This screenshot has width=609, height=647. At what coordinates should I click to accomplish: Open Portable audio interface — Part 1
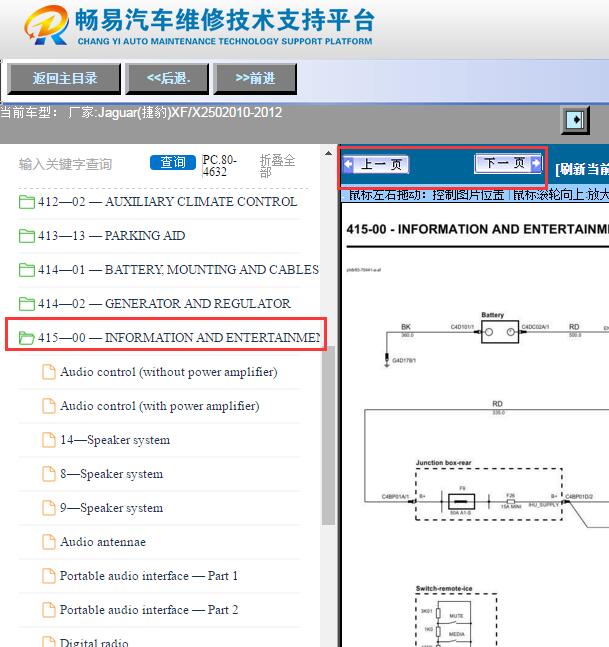pyautogui.click(x=149, y=576)
